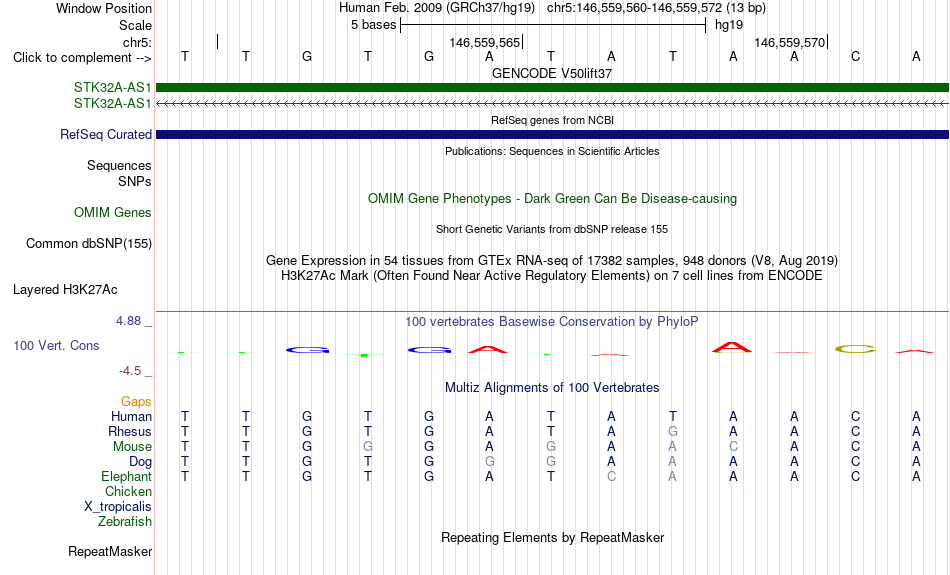The width and height of the screenshot is (950, 575).
Task: Select the Elephant species label
Action: click(126, 476)
